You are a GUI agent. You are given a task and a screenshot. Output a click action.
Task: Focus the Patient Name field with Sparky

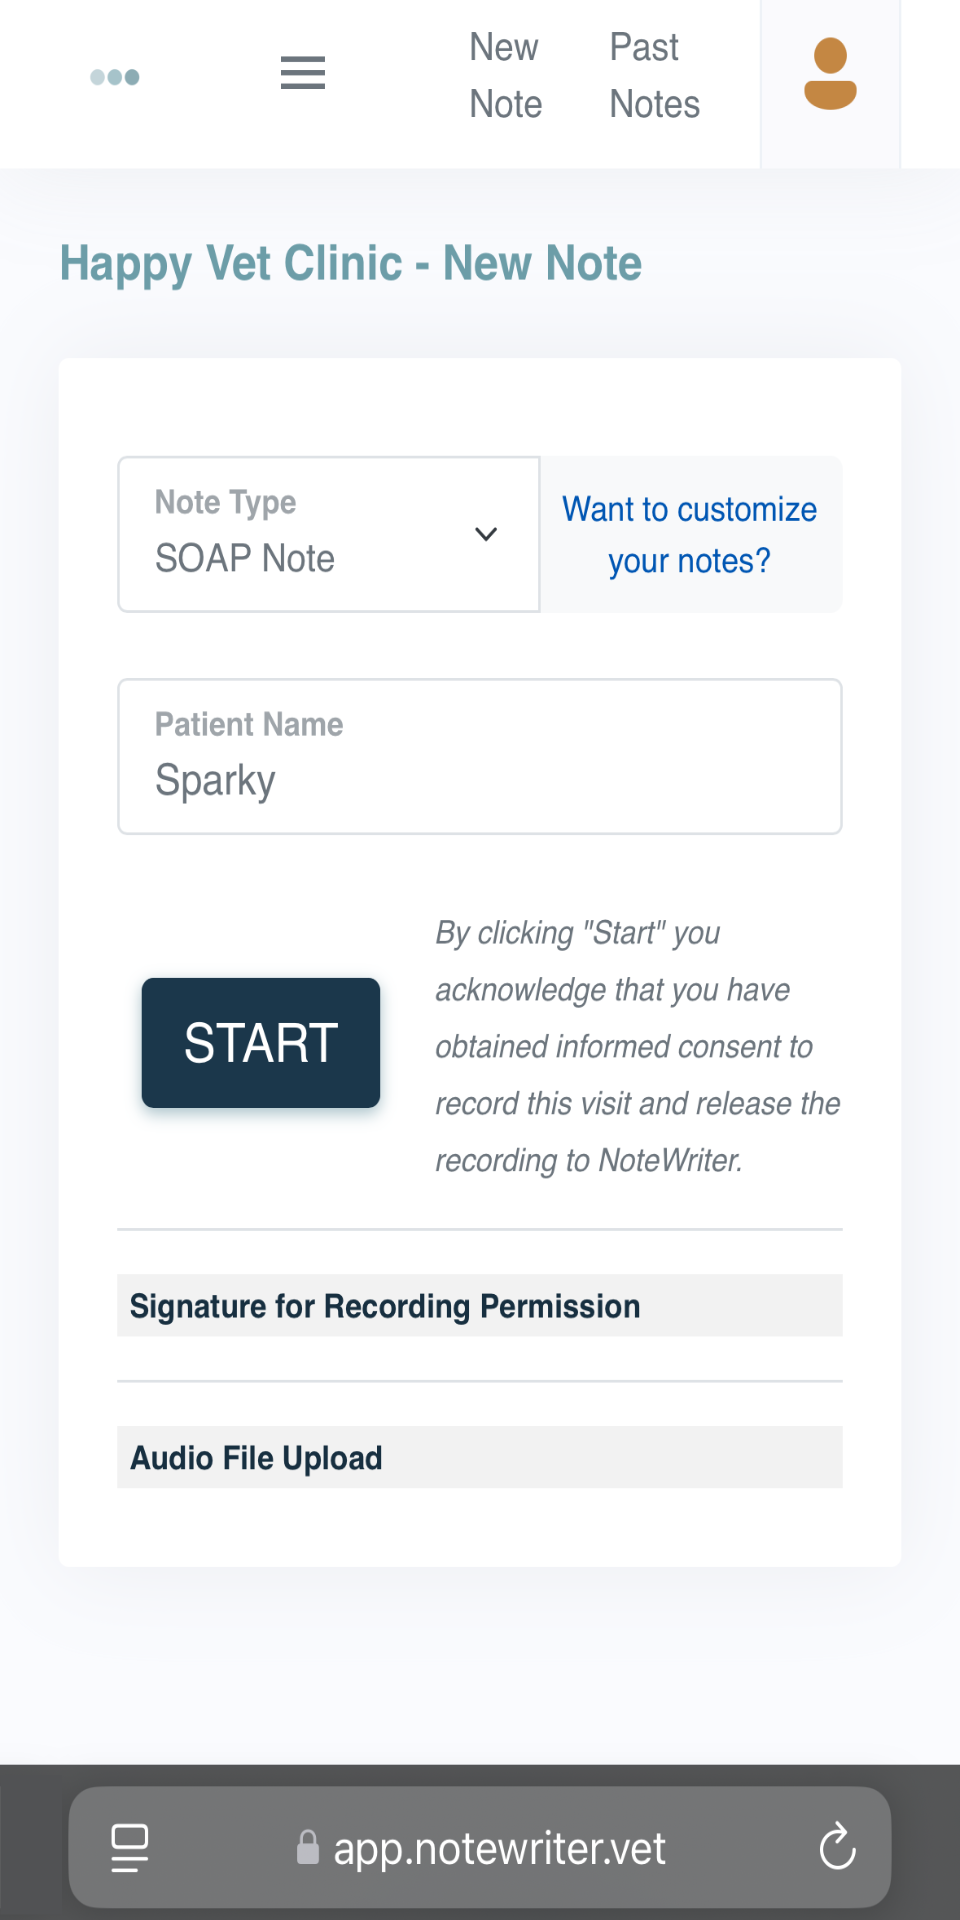tap(480, 757)
